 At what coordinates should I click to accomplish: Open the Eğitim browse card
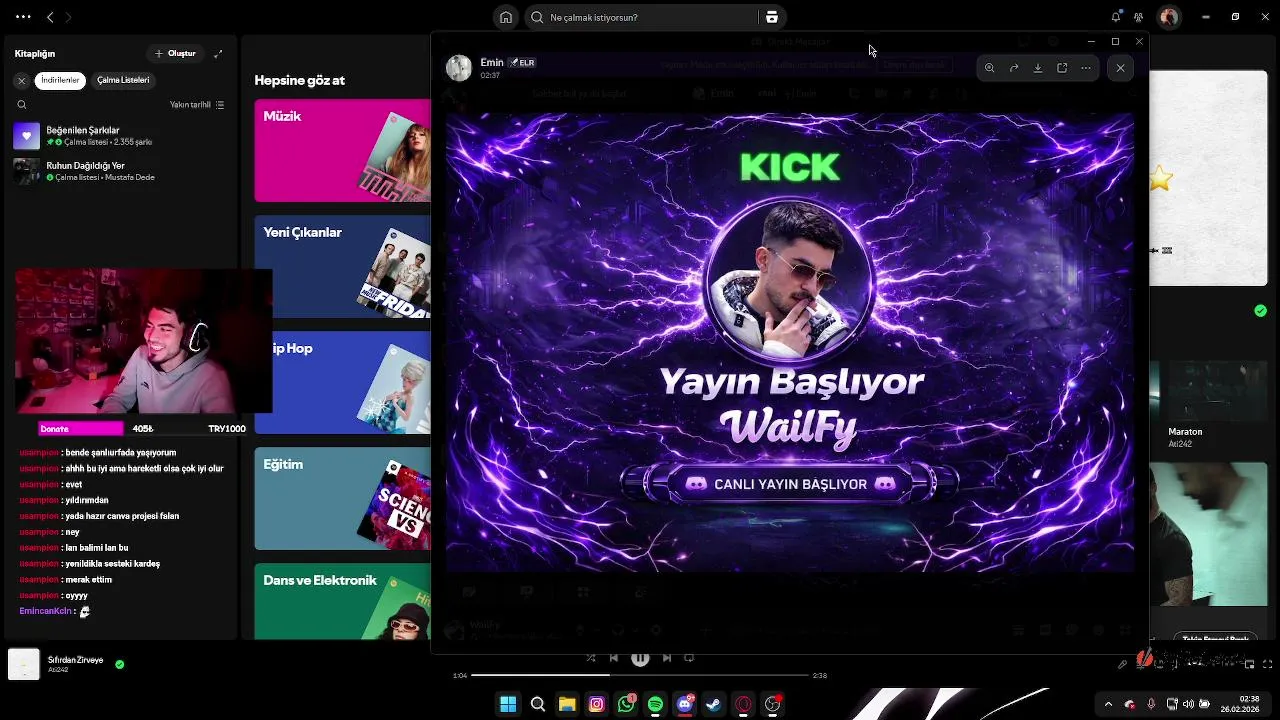(342, 498)
